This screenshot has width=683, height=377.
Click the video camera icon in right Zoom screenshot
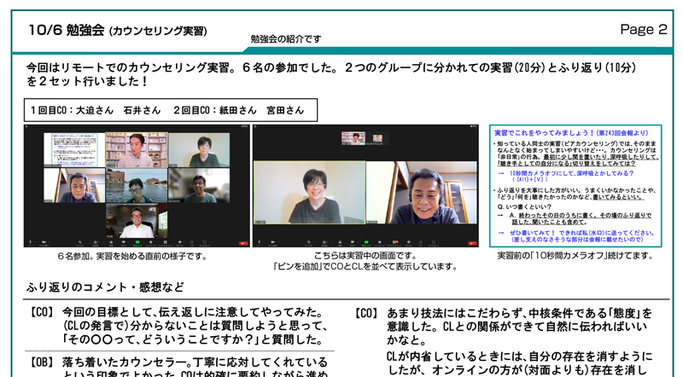(x=274, y=242)
